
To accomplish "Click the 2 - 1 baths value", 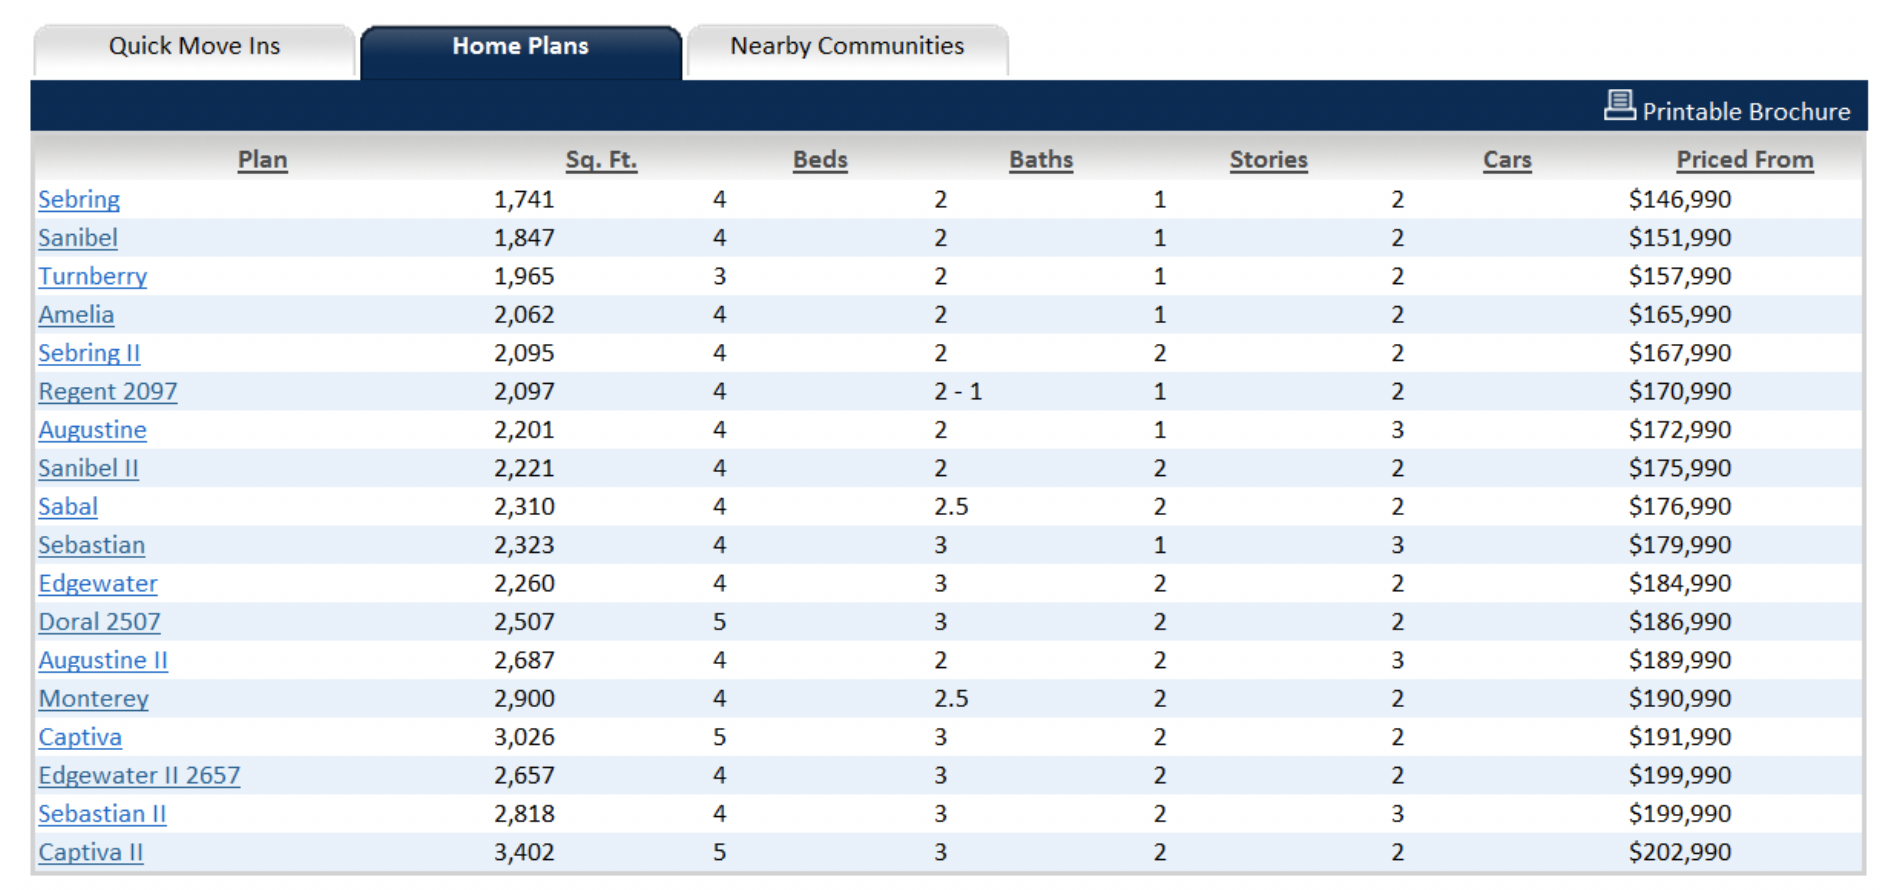I will coord(958,392).
